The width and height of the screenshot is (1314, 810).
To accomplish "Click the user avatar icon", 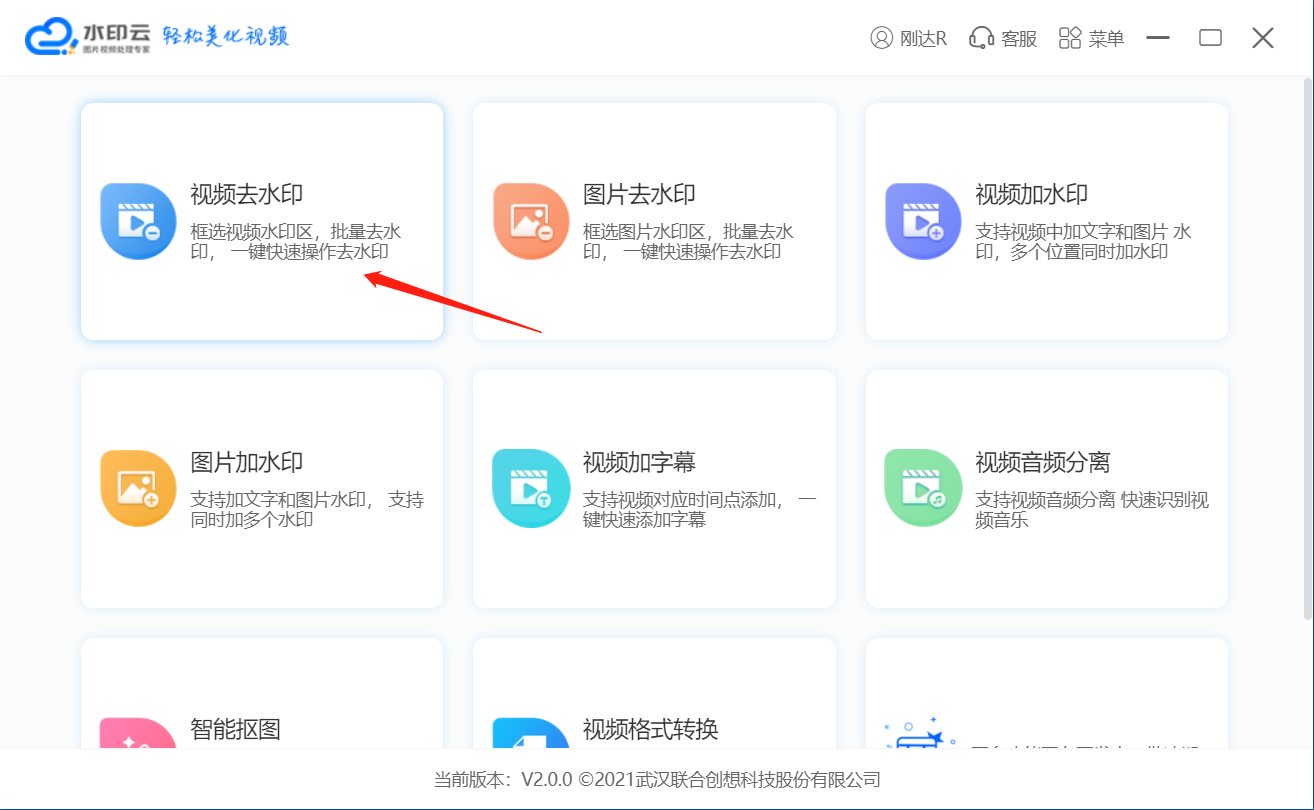I will coord(881,38).
